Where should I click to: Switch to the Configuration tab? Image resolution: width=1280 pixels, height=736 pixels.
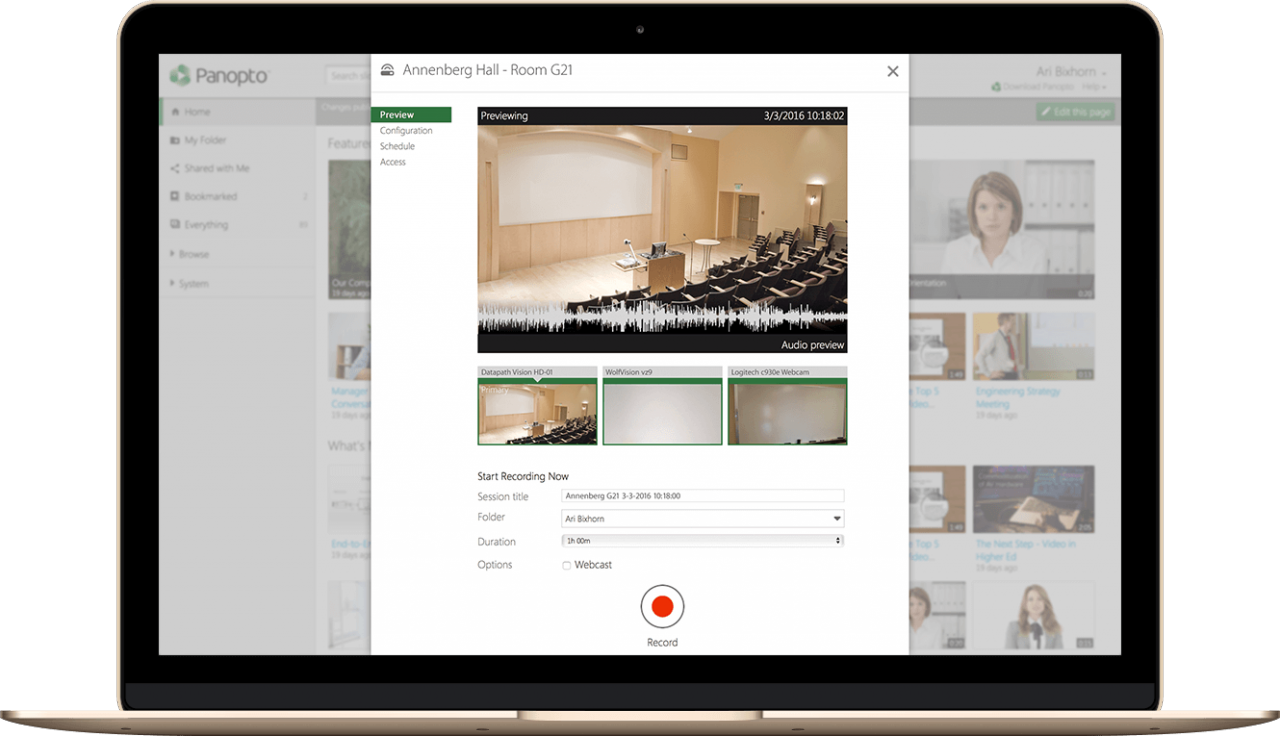[407, 130]
